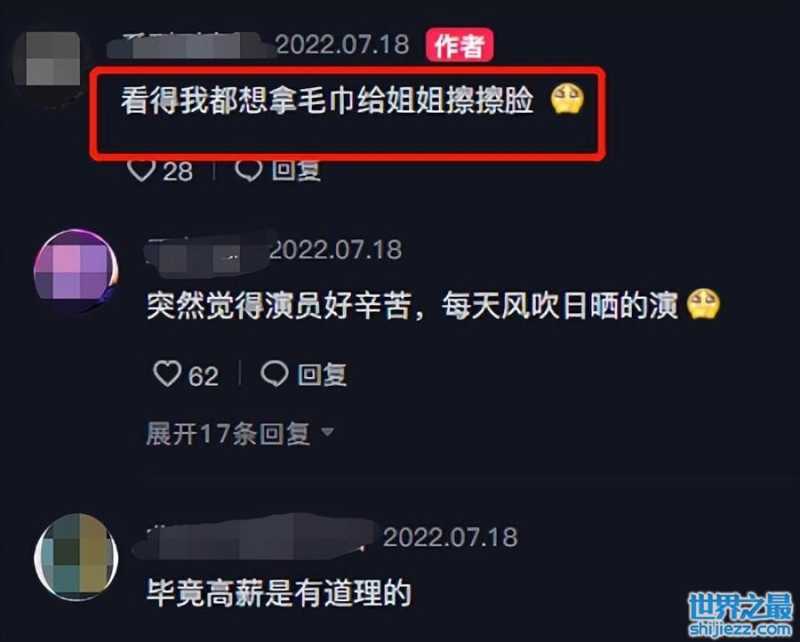This screenshot has width=800, height=642.
Task: Click the reply bubble icon under the first comment
Action: click(x=249, y=170)
